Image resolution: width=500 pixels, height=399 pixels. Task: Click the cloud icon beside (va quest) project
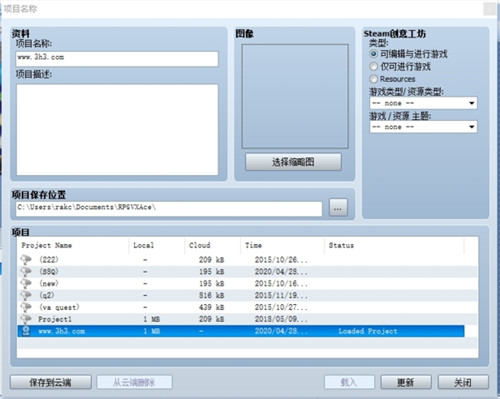[x=26, y=307]
